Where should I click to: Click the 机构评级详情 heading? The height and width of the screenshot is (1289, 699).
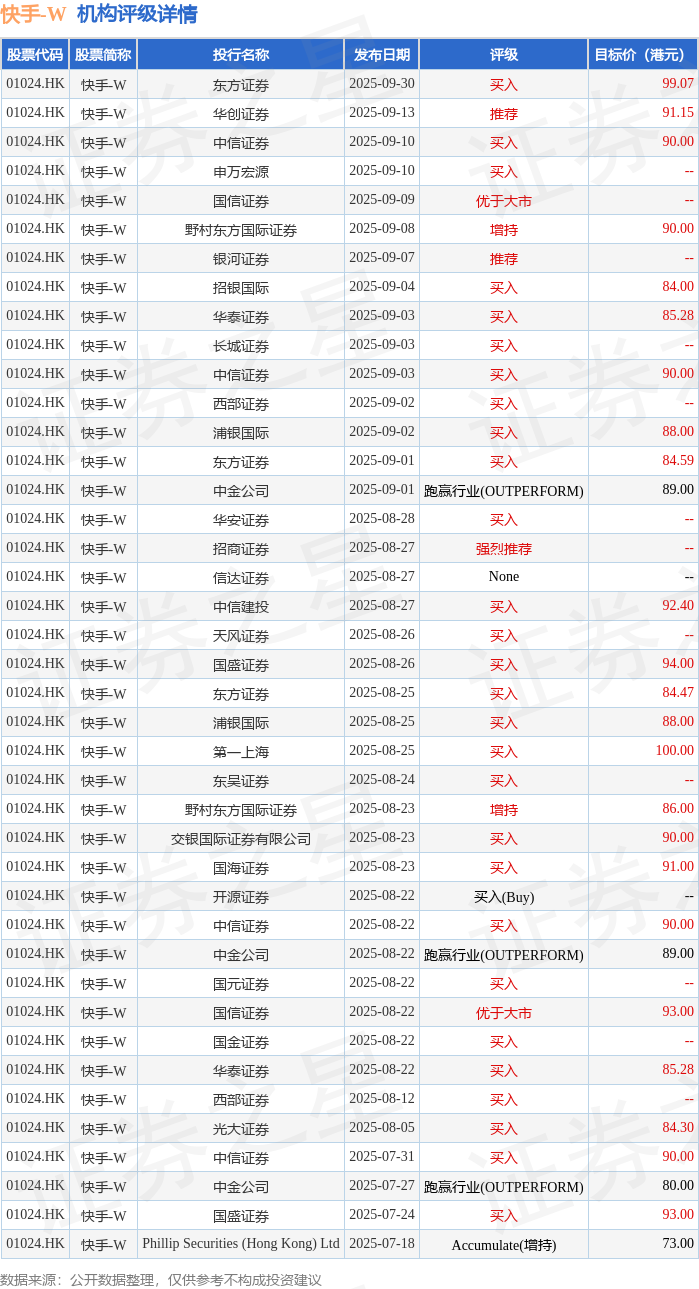click(x=137, y=15)
